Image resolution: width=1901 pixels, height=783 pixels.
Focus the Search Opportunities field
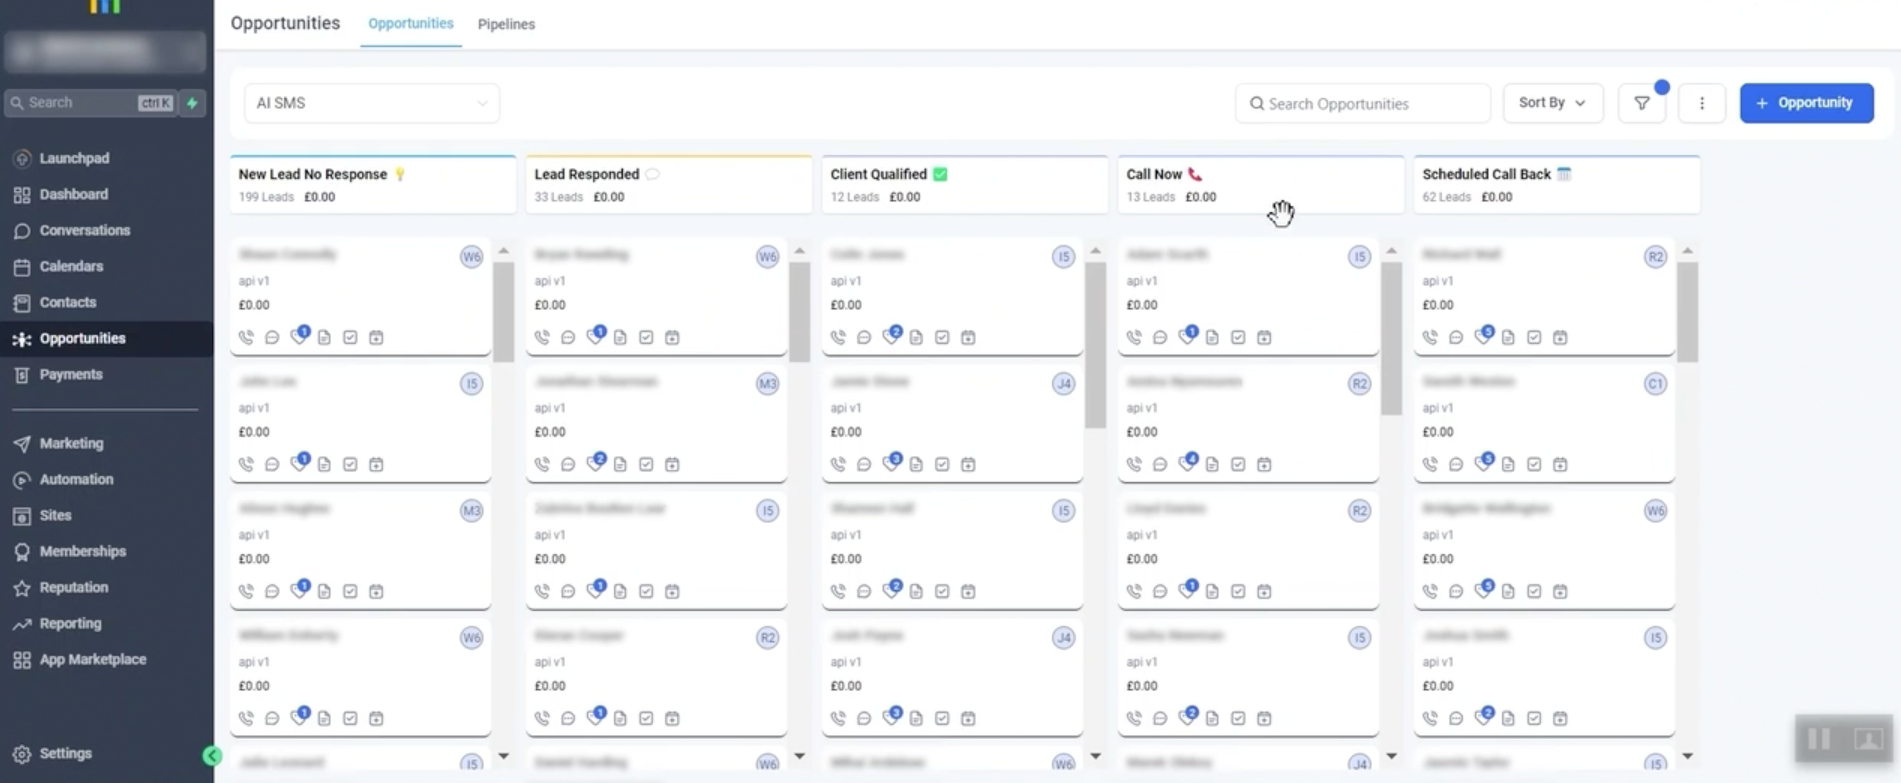coord(1362,103)
